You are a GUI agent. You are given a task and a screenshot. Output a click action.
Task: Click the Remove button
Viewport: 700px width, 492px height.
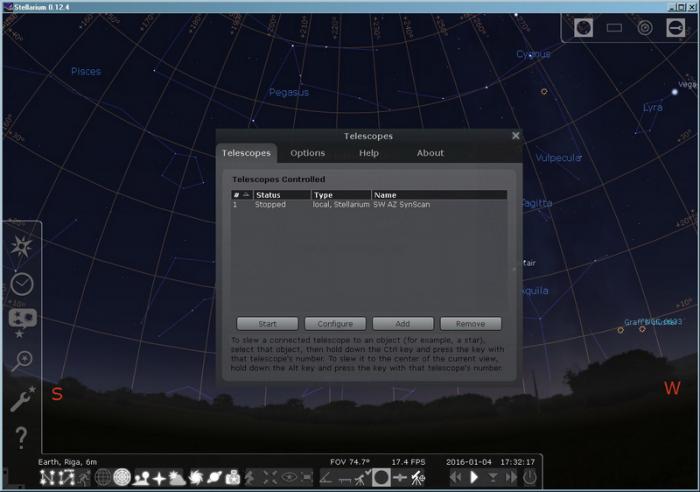pyautogui.click(x=471, y=324)
